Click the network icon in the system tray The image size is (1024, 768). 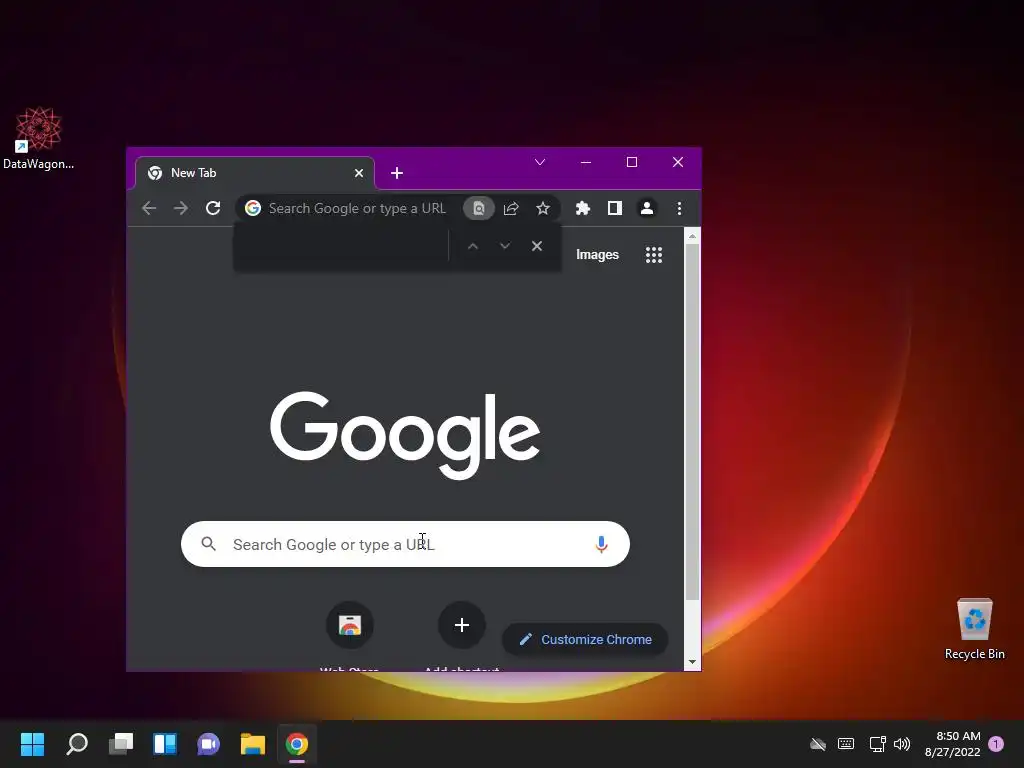[x=877, y=744]
